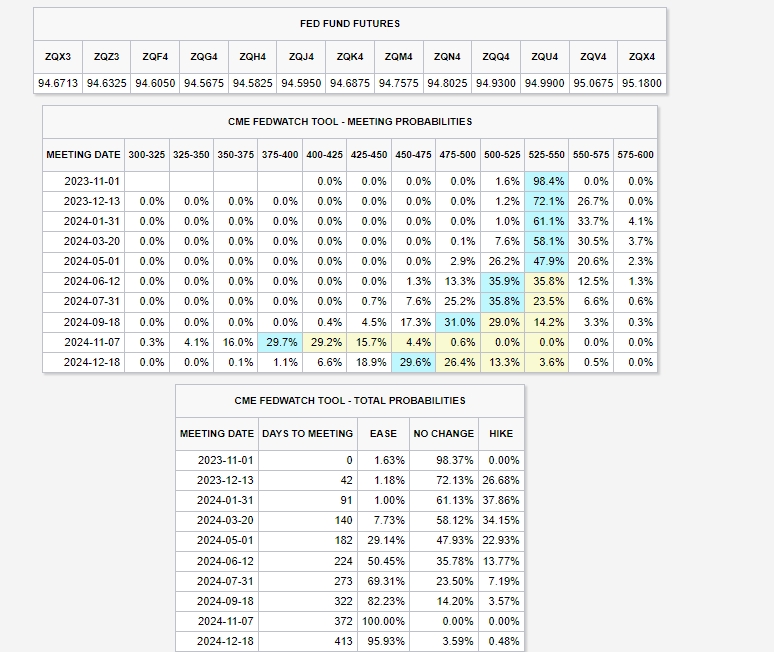This screenshot has width=774, height=652.
Task: Select the highlighted 31.0% cell for 2024-09-18
Action: 460,322
